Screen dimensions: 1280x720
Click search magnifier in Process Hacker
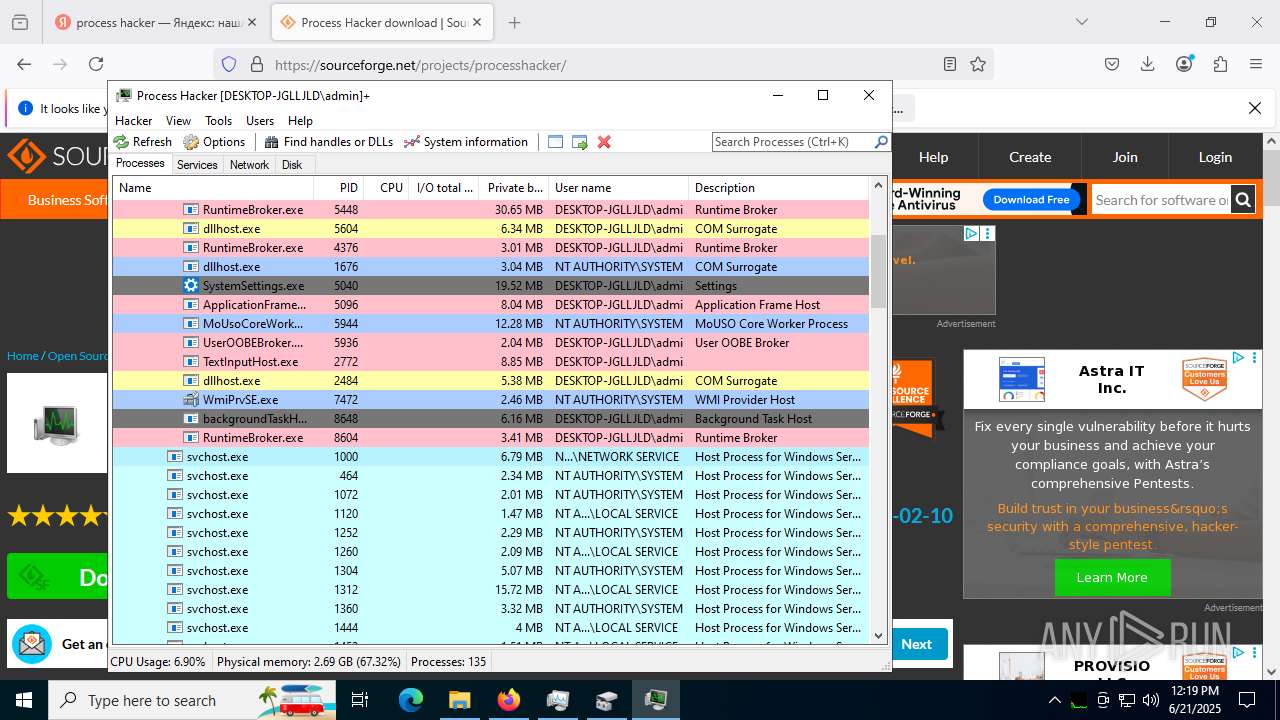881,142
